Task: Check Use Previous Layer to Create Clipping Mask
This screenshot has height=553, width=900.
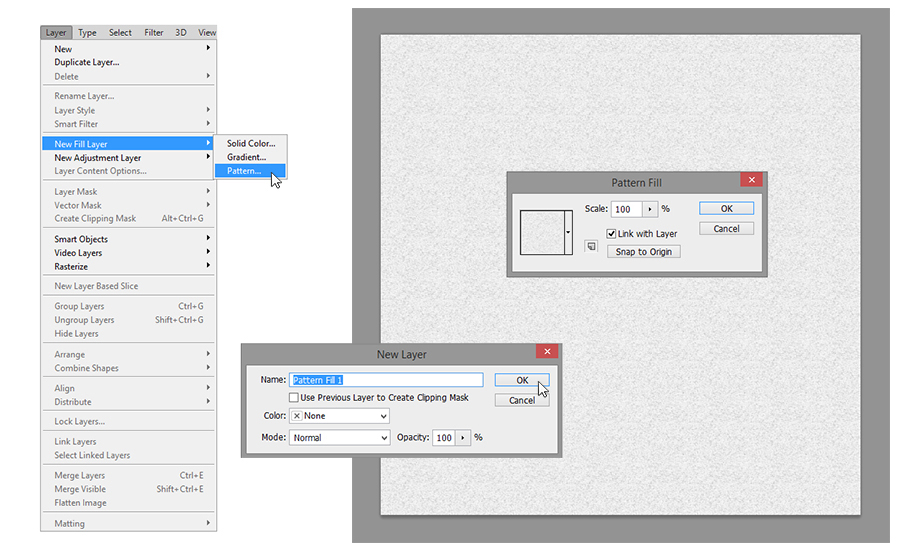Action: click(293, 398)
